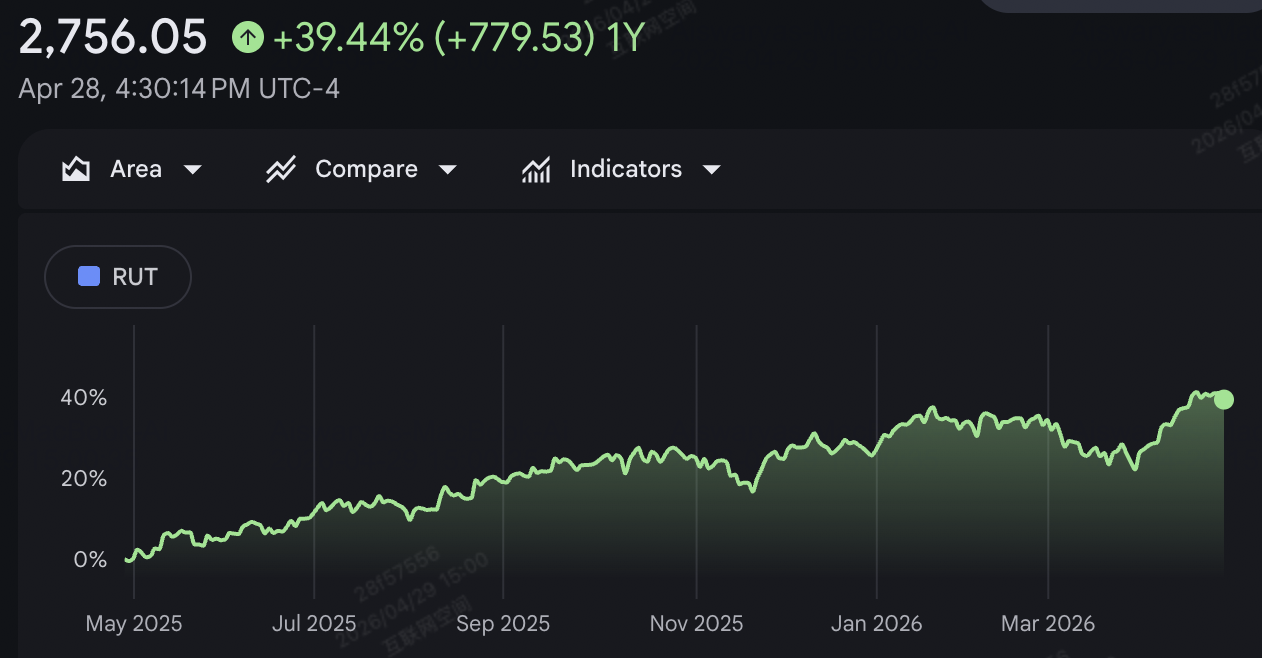
Task: Select the Jan 2026 axis label
Action: 876,624
